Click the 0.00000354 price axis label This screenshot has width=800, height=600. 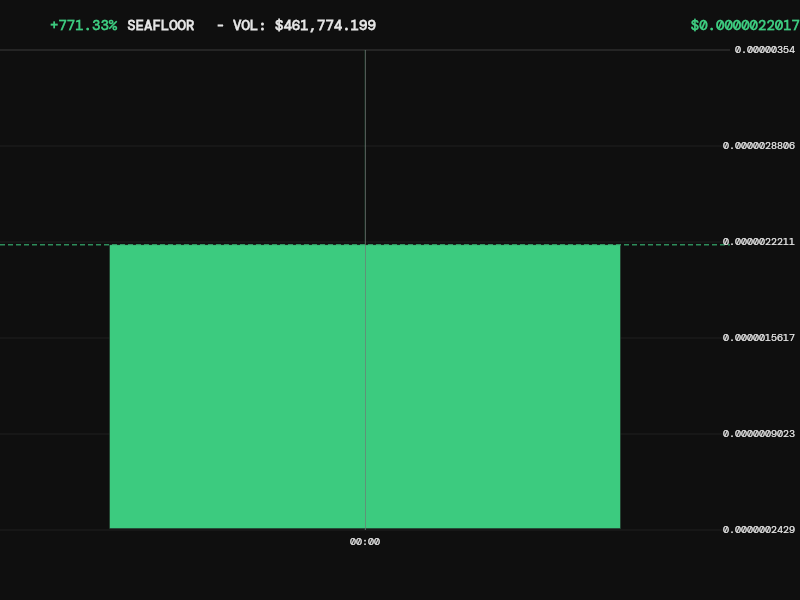pyautogui.click(x=765, y=50)
